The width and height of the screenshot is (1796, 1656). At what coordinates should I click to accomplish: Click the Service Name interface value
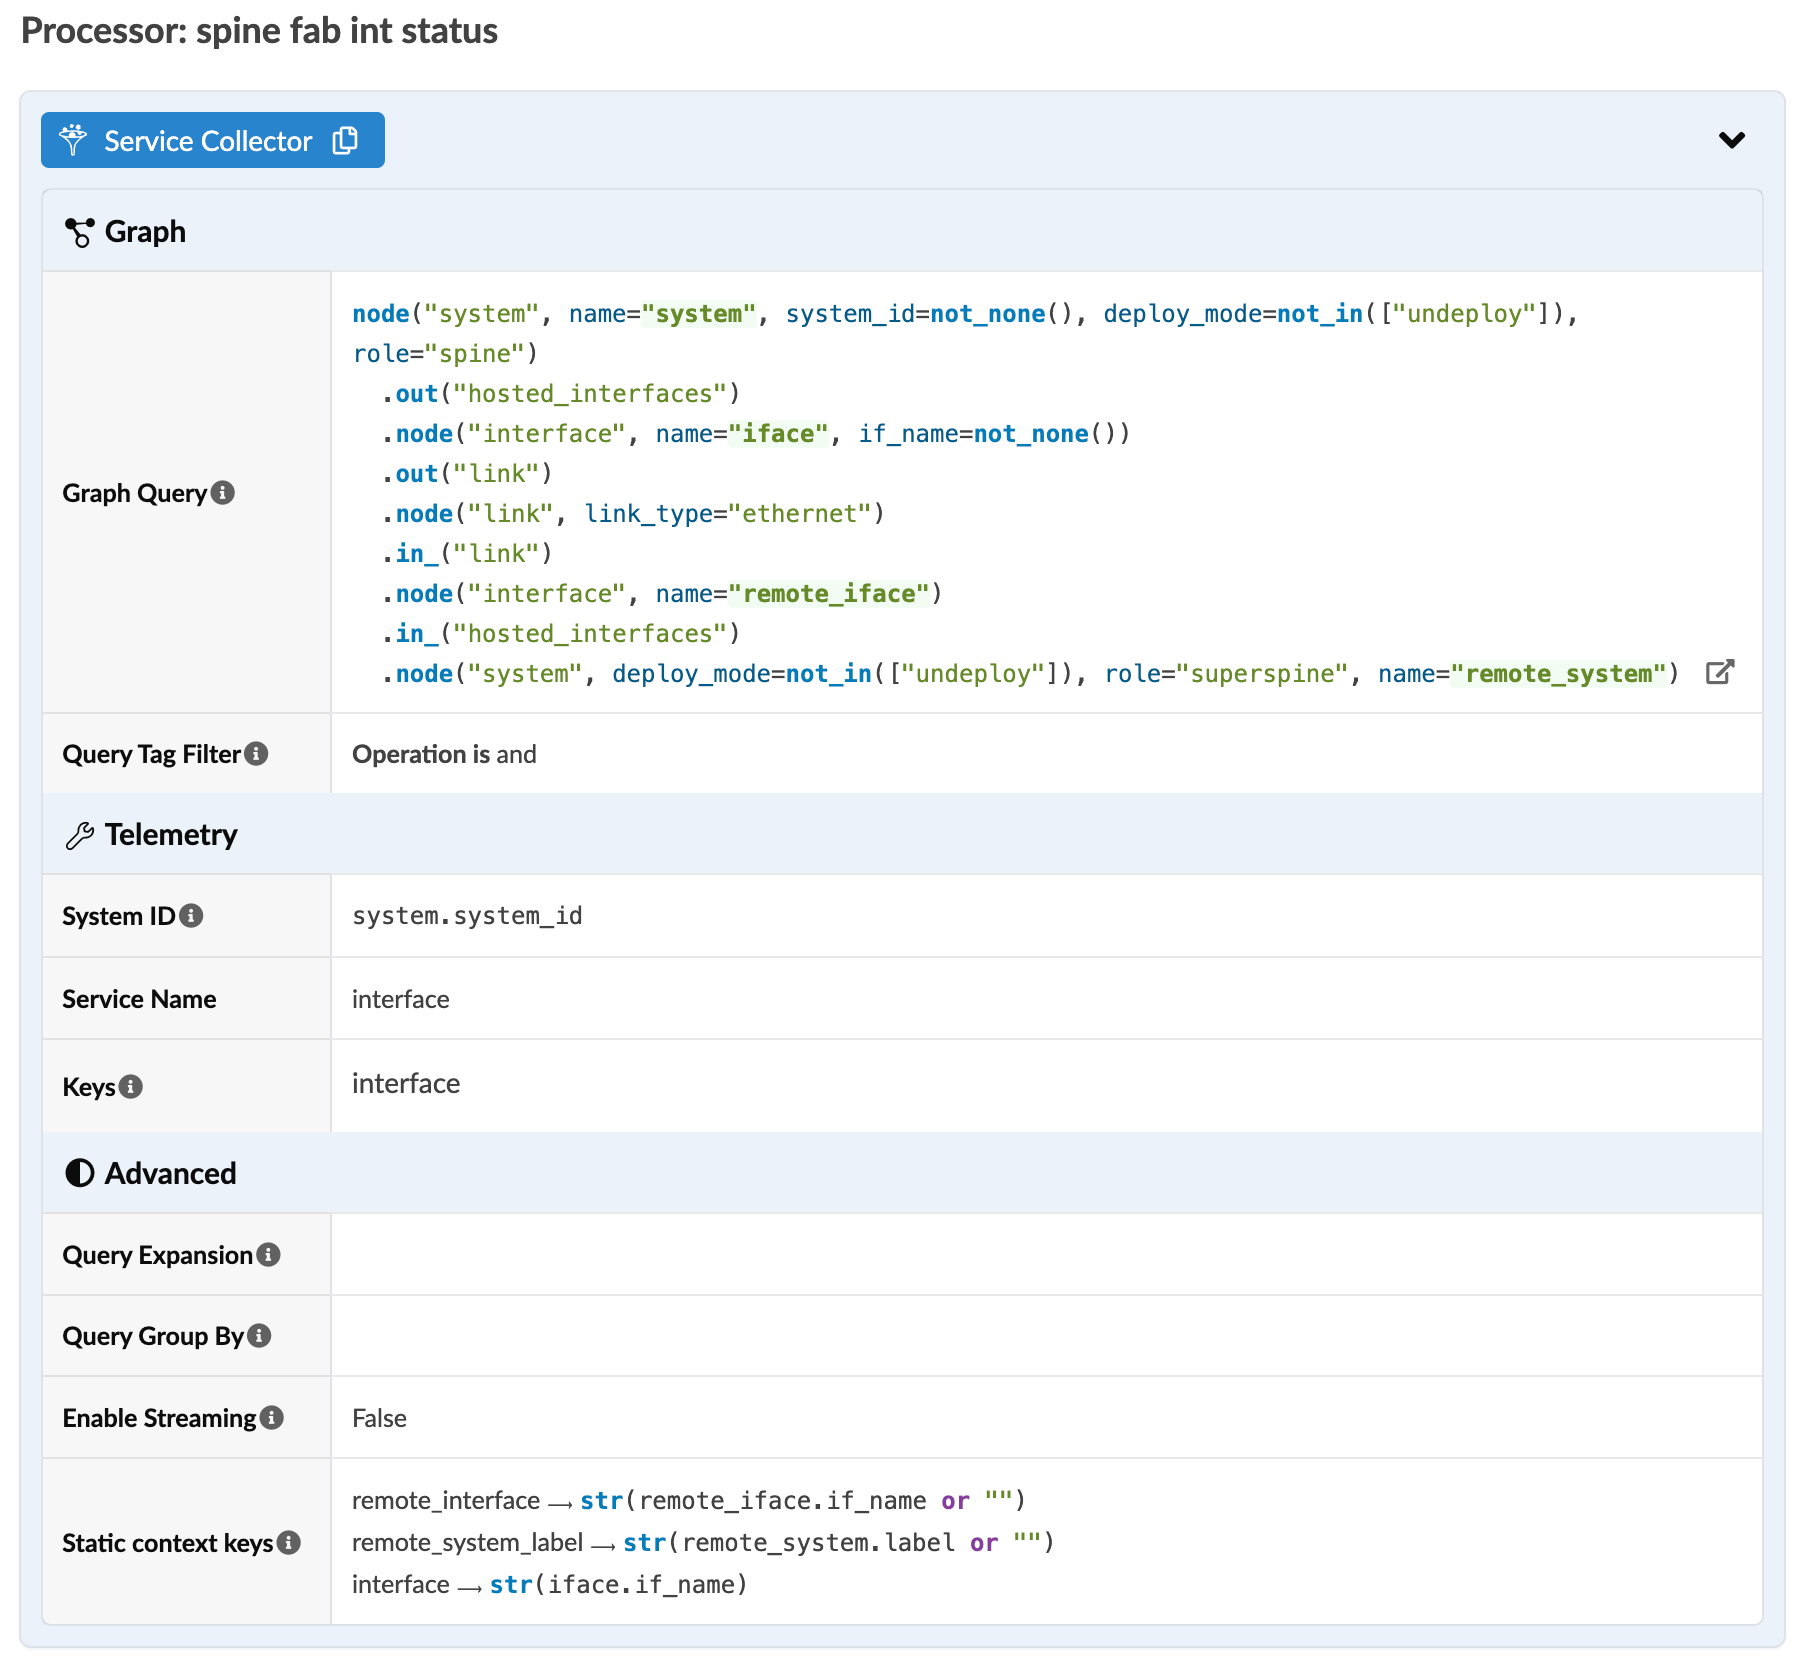400,1000
